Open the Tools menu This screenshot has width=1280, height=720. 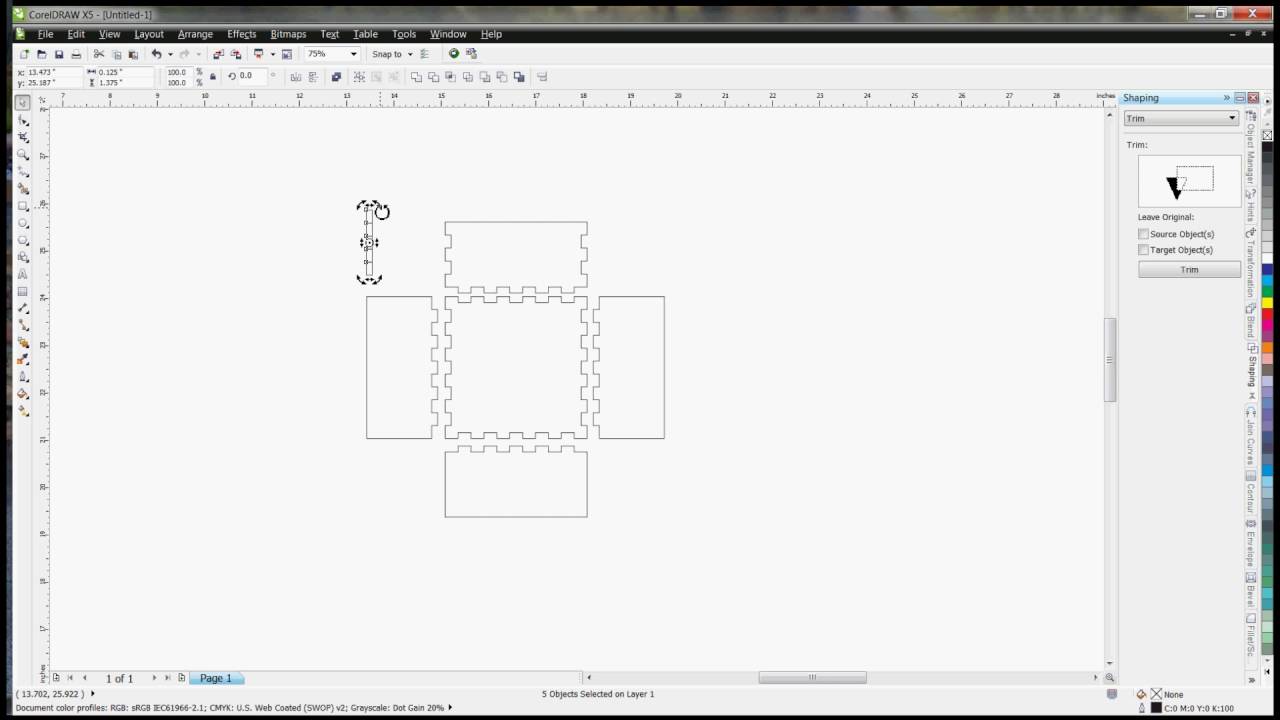pos(404,34)
